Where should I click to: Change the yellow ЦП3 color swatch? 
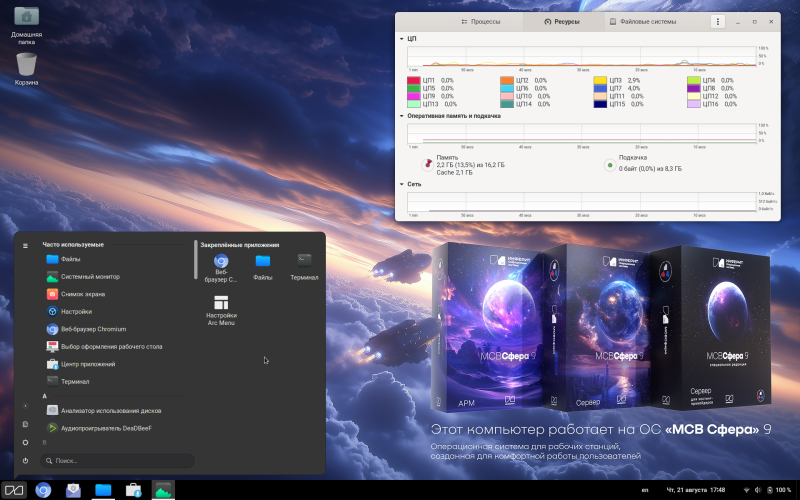601,80
